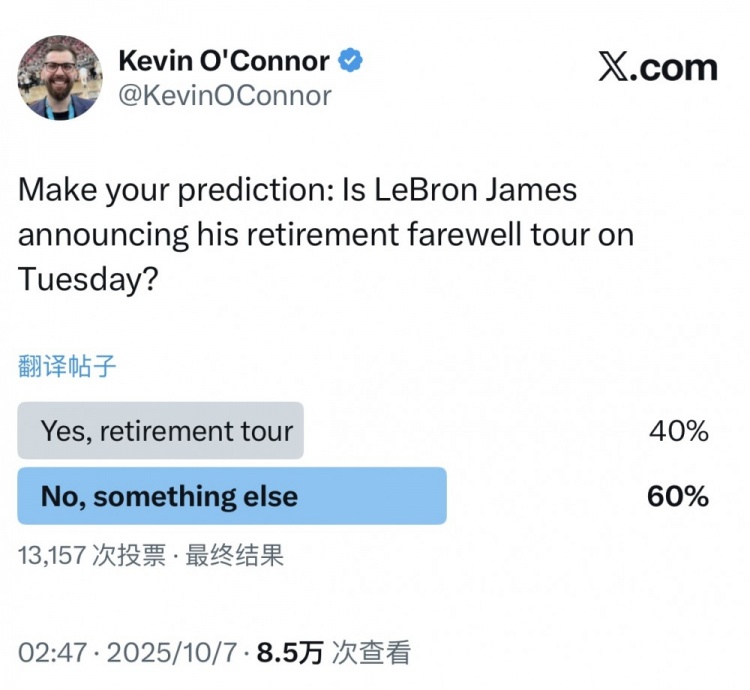This screenshot has width=750, height=690.
Task: Select the "Yes, retirement tour" poll option
Action: pyautogui.click(x=166, y=431)
